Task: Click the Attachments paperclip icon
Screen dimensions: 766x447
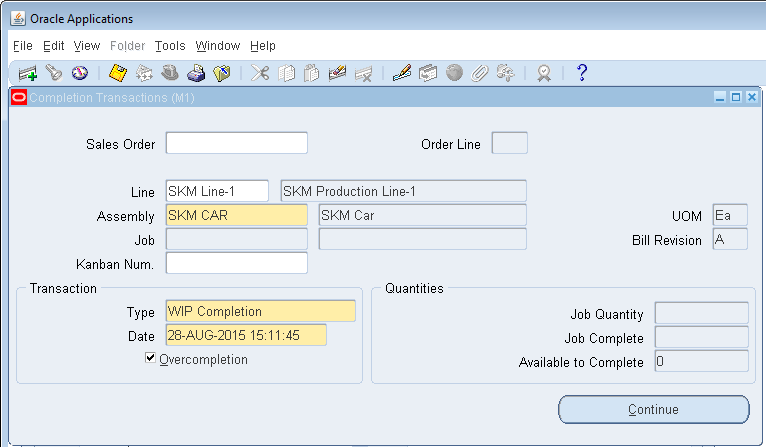Action: pyautogui.click(x=480, y=73)
